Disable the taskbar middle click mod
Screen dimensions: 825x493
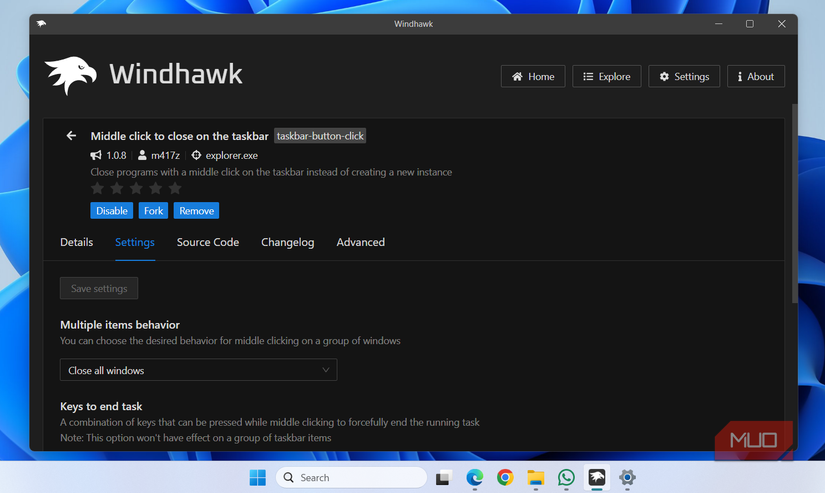pyautogui.click(x=112, y=210)
